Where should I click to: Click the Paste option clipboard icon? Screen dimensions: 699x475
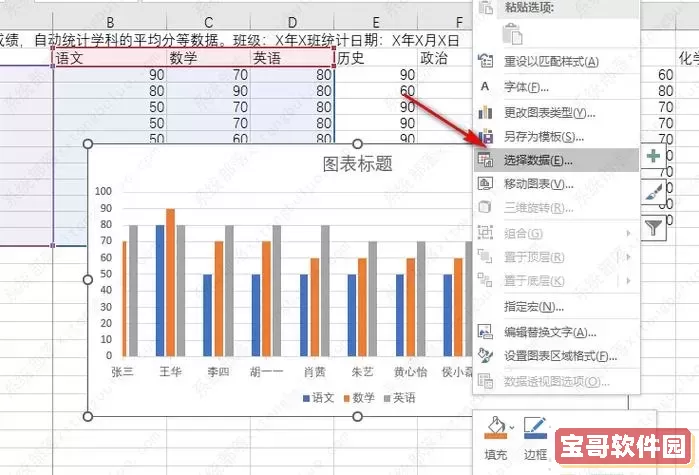(x=512, y=34)
